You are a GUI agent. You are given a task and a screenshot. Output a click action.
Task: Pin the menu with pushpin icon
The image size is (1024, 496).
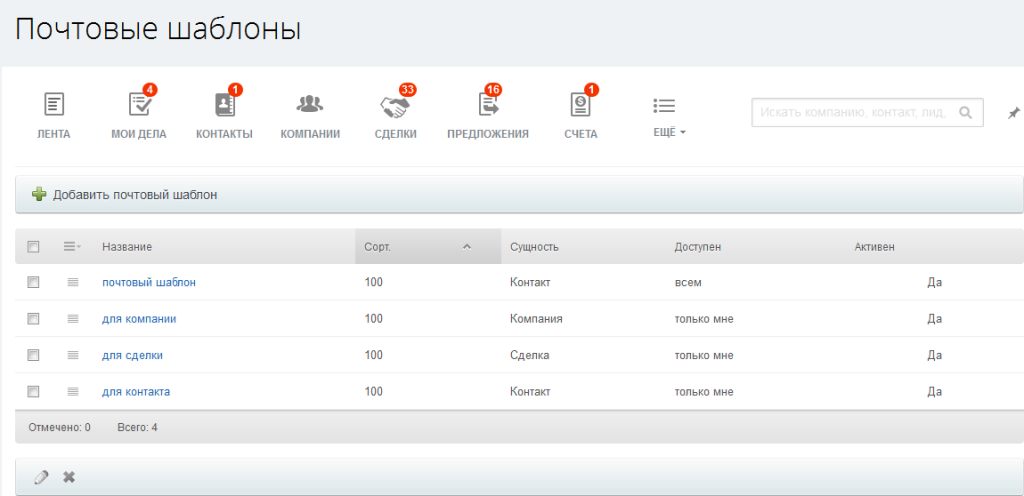[x=1012, y=114]
